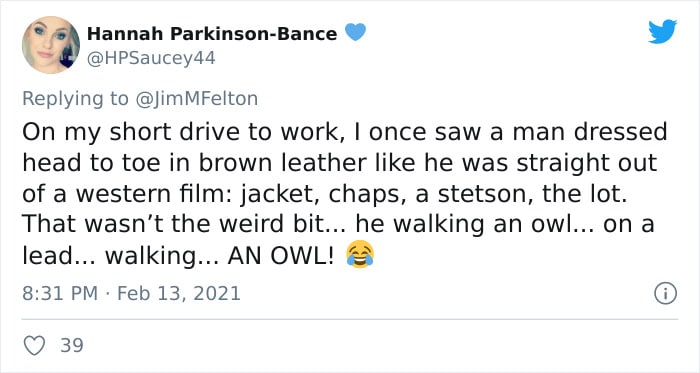The image size is (700, 373).
Task: Open the Hannah Parkinson-Bance display name
Action: point(212,33)
